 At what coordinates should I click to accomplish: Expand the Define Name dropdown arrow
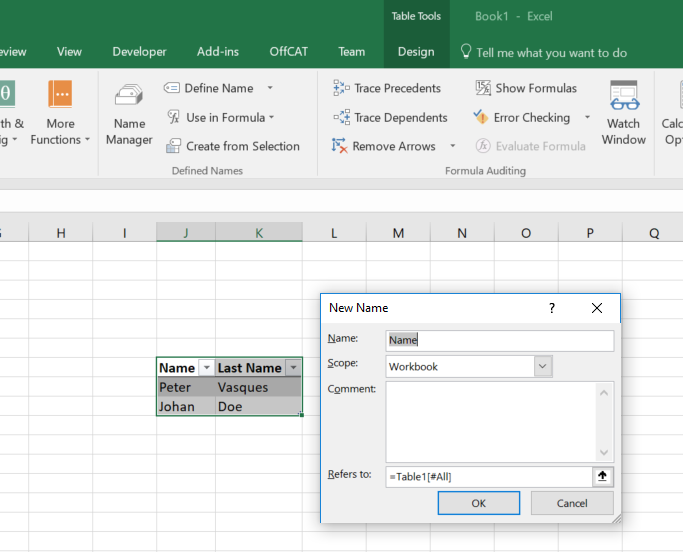click(x=270, y=88)
